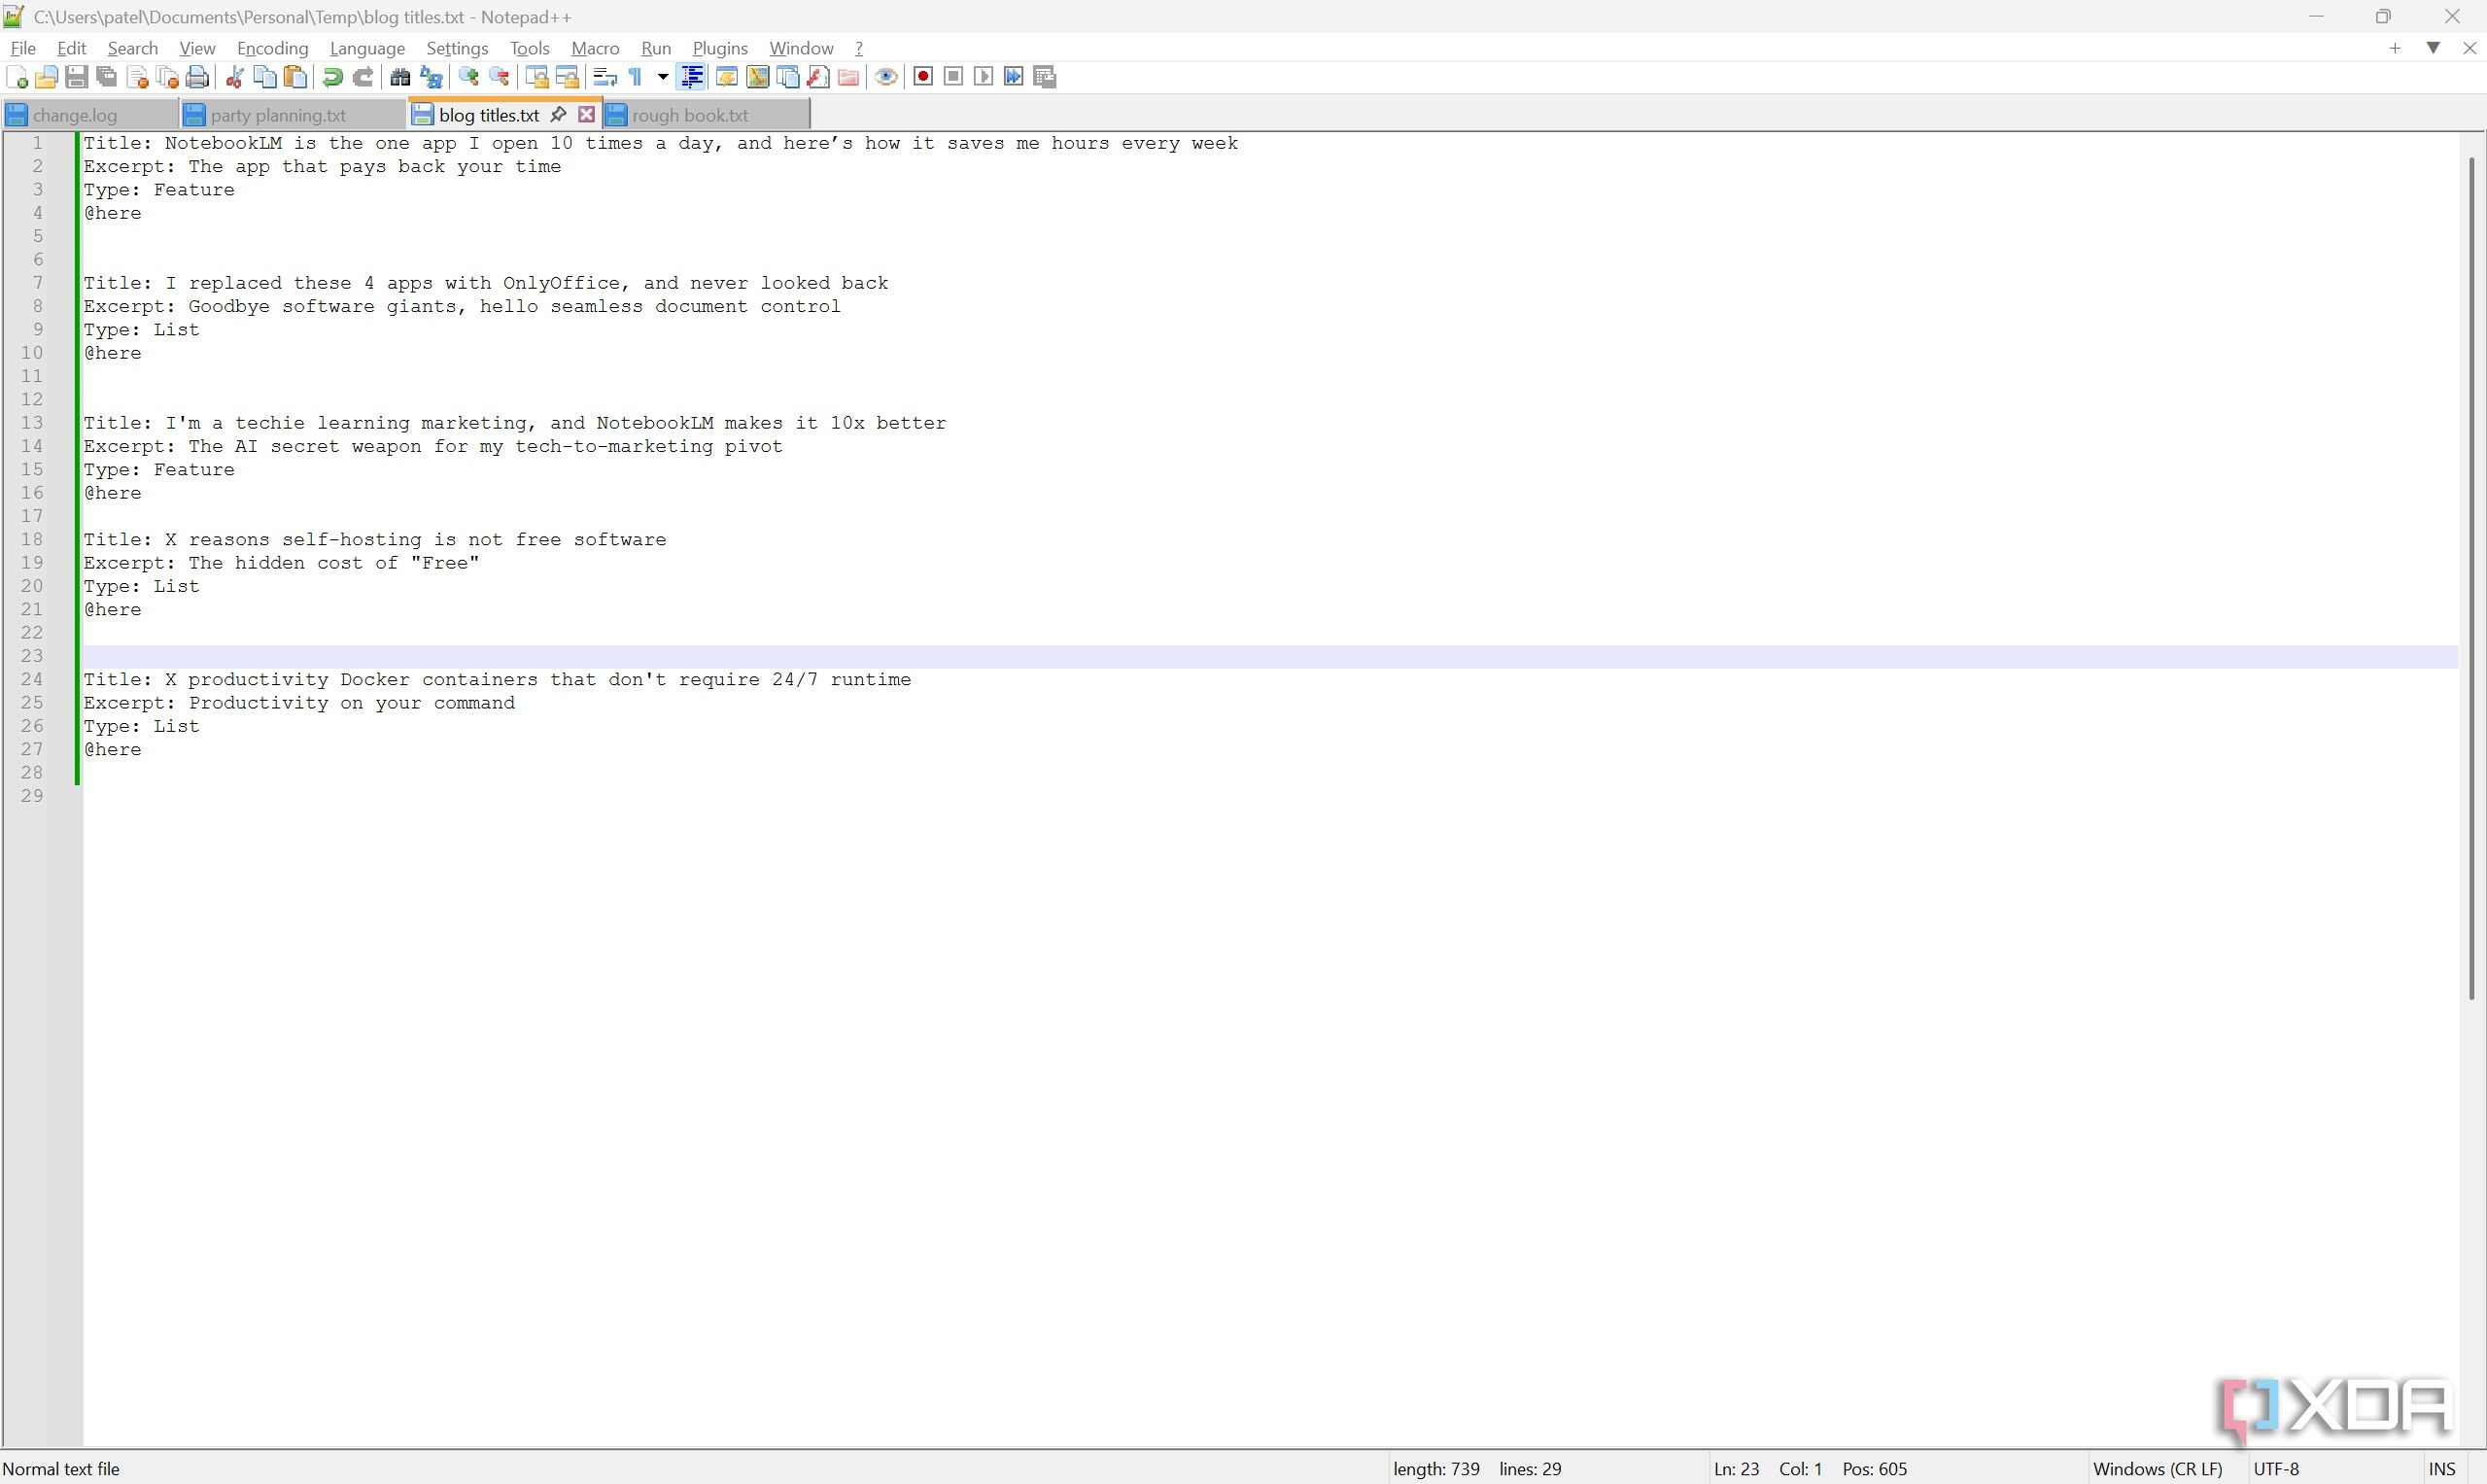Create a new document with the New icon
This screenshot has width=2487, height=1484.
click(17, 77)
